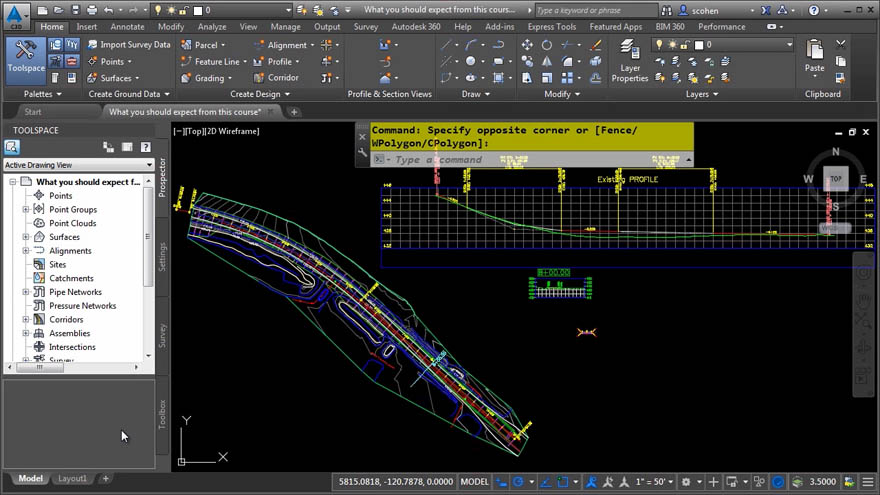Select the Catchments item in Prospector tree
The width and height of the screenshot is (880, 495).
click(71, 278)
